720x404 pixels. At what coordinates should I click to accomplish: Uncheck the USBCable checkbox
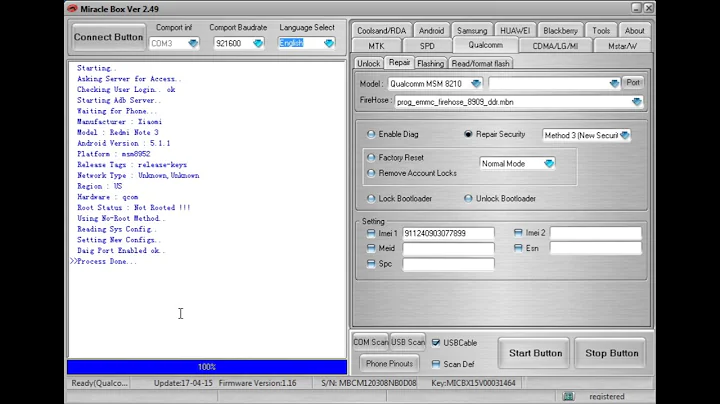coord(436,342)
